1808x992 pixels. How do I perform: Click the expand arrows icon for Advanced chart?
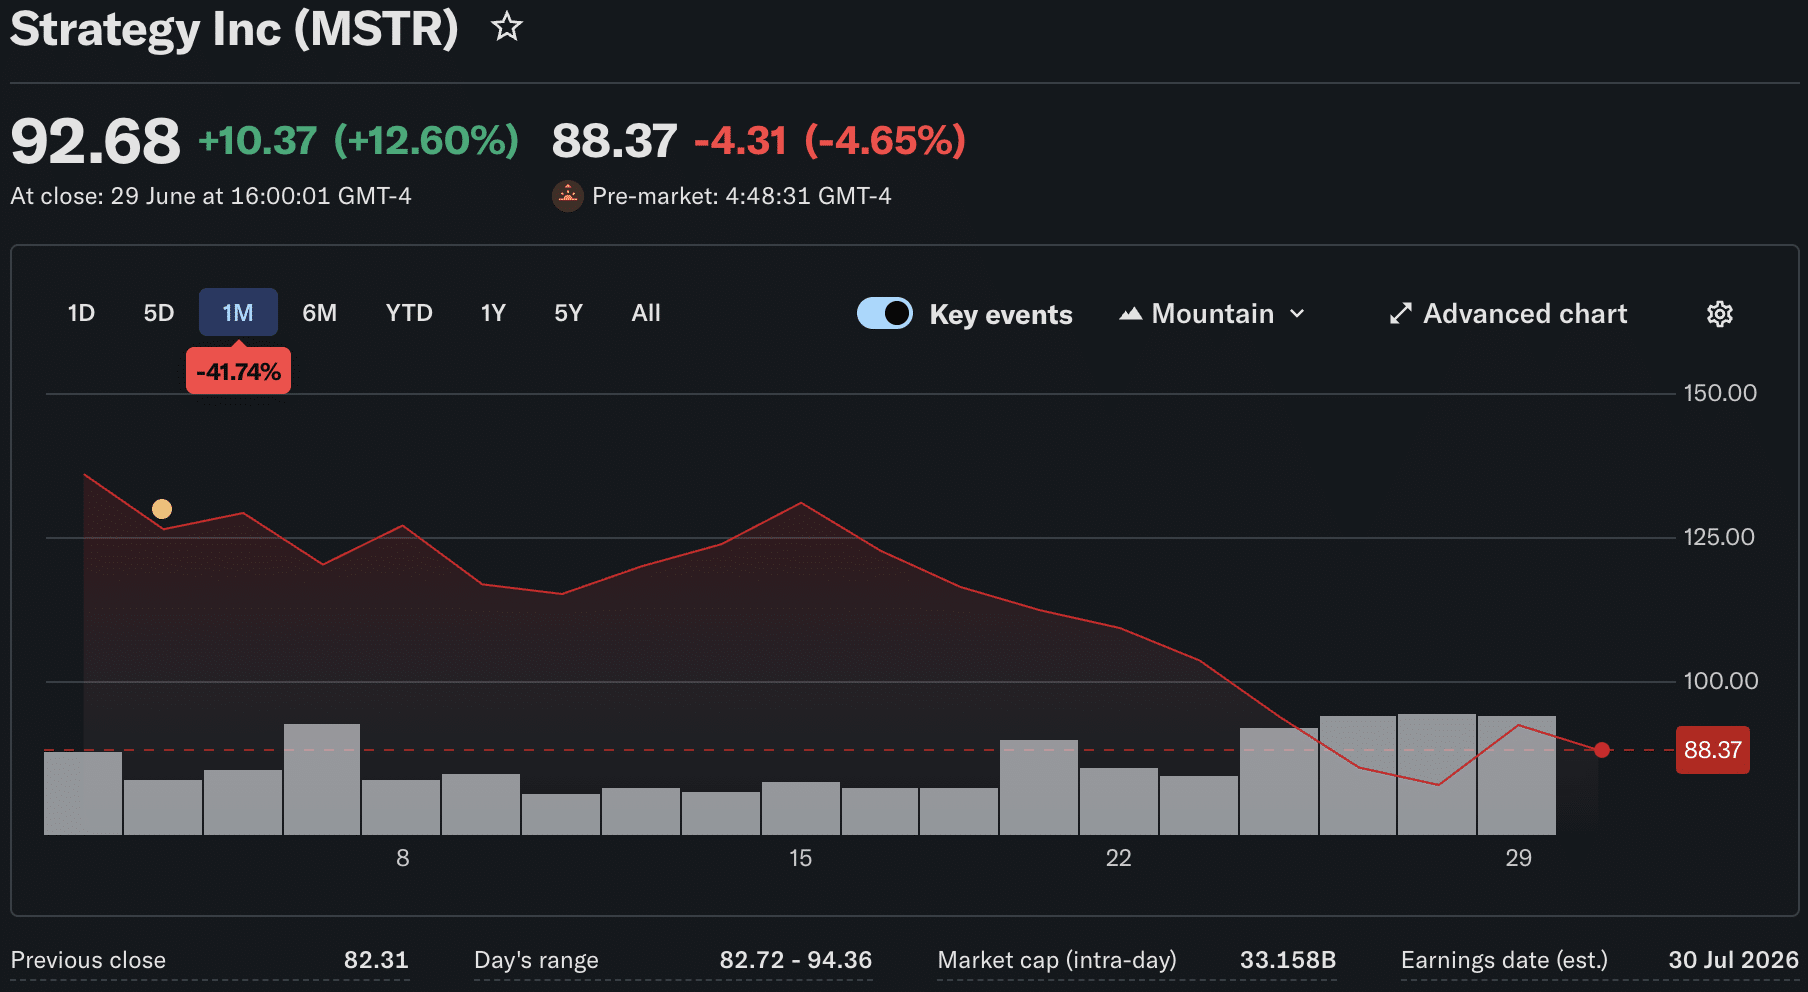[x=1400, y=314]
